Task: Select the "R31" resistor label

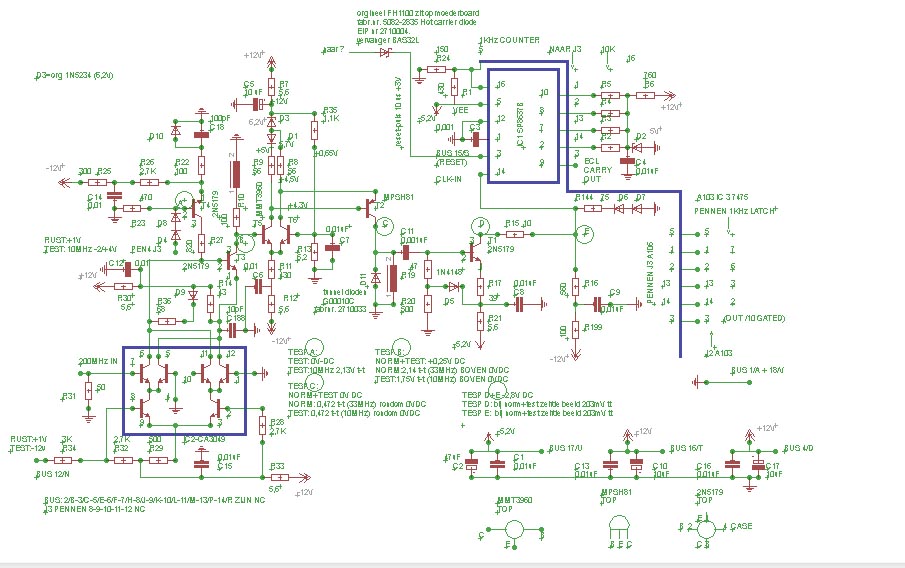Action: [x=69, y=397]
